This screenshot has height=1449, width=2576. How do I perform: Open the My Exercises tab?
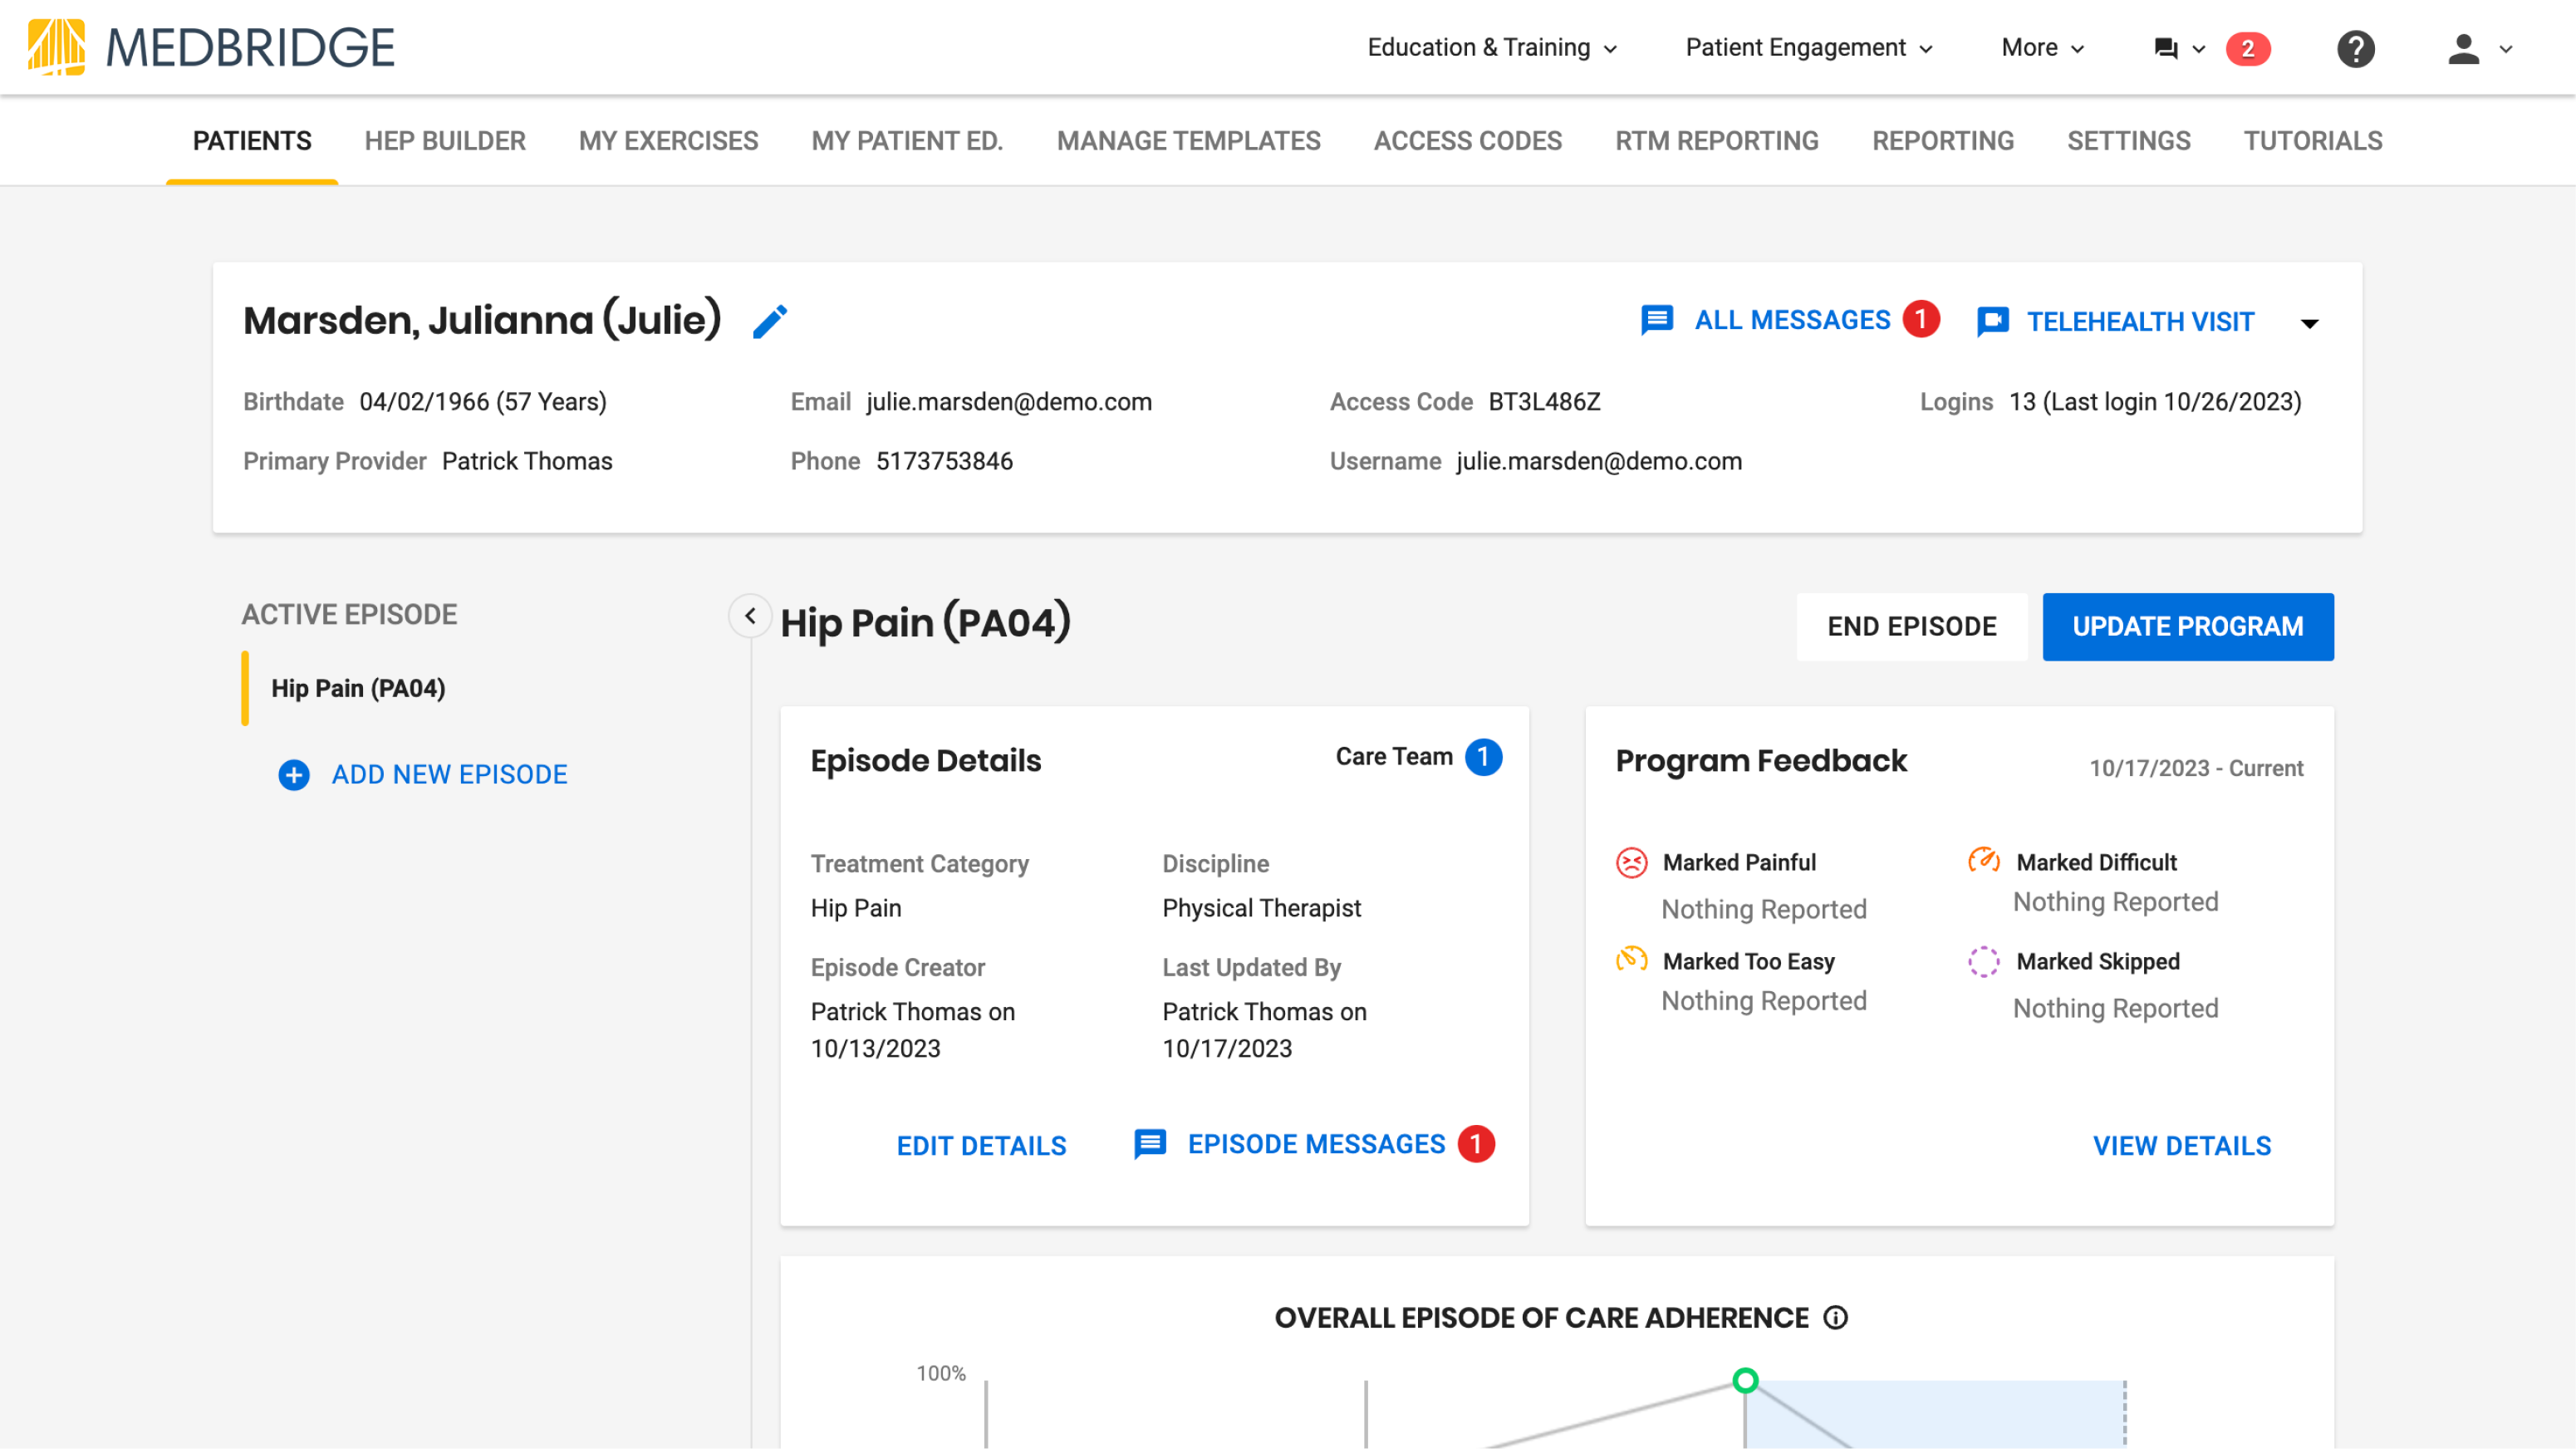pos(668,141)
